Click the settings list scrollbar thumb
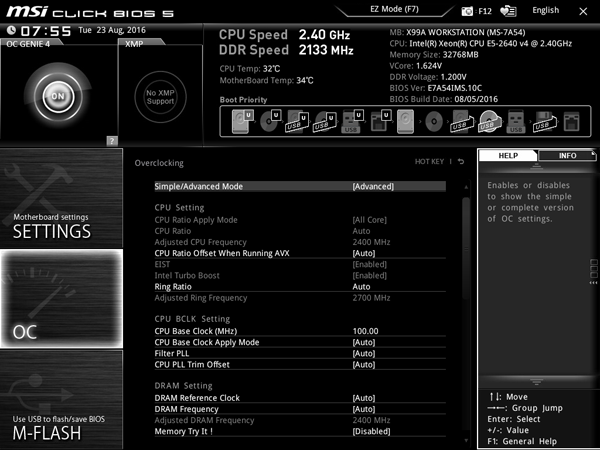This screenshot has height=450, width=600. [466, 249]
